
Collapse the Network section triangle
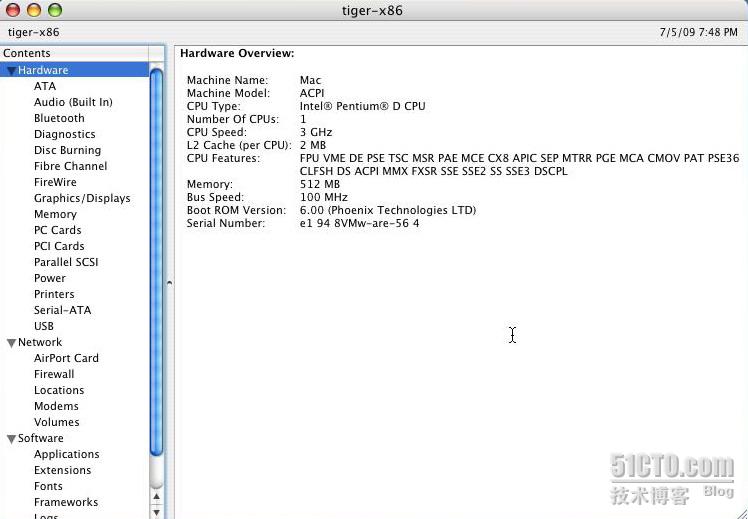coord(11,343)
